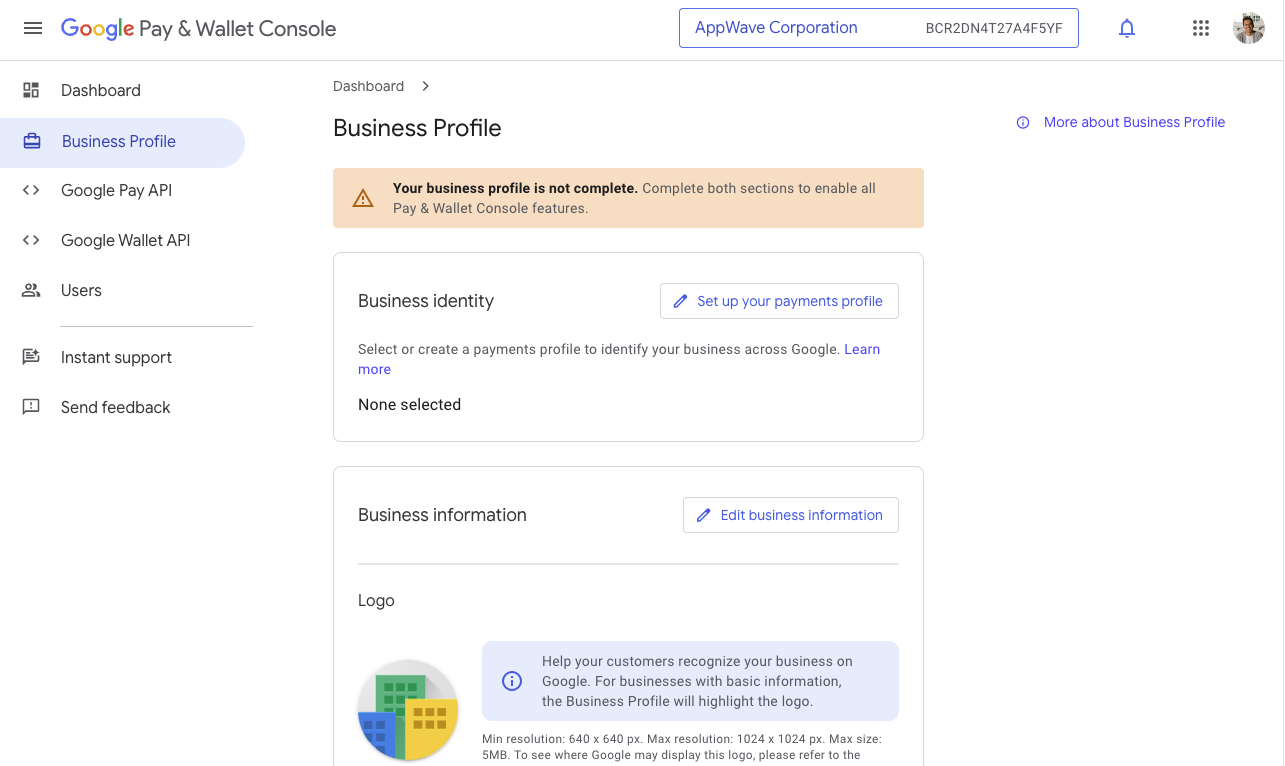Select Business Profile in the sidebar
This screenshot has height=766, width=1285.
122,141
